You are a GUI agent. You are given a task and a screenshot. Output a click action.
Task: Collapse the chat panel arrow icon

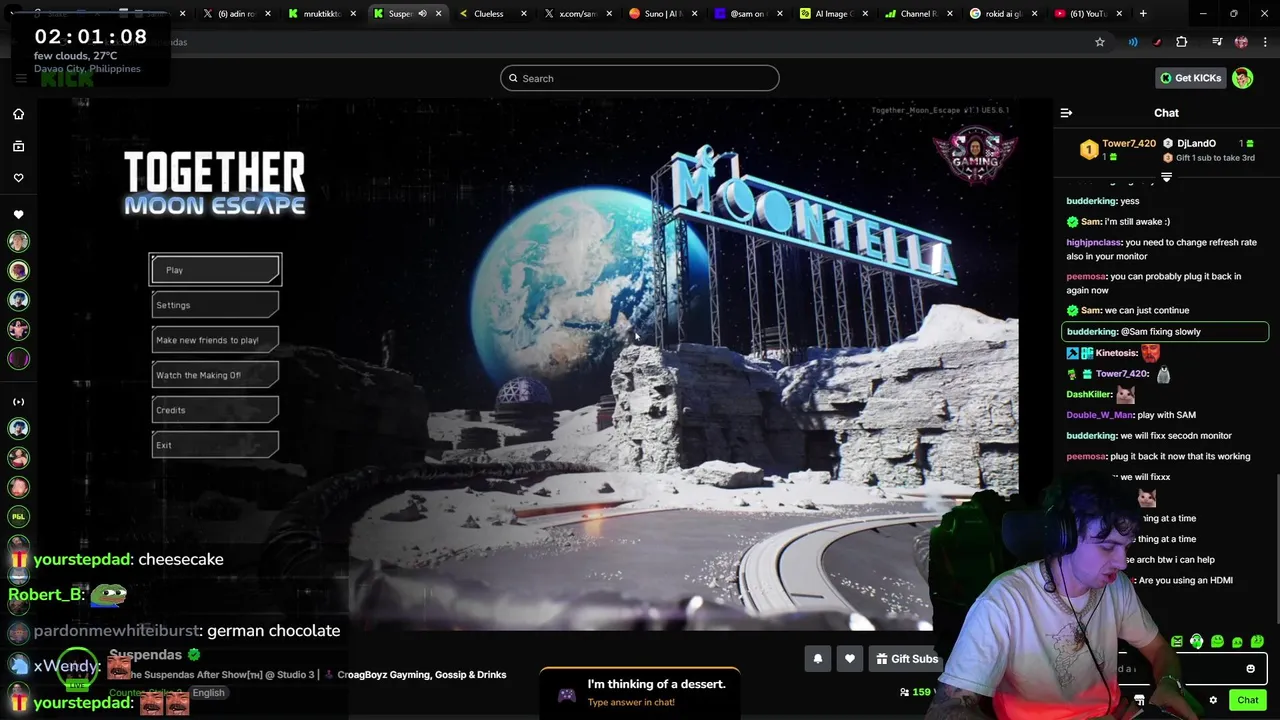click(x=1066, y=114)
